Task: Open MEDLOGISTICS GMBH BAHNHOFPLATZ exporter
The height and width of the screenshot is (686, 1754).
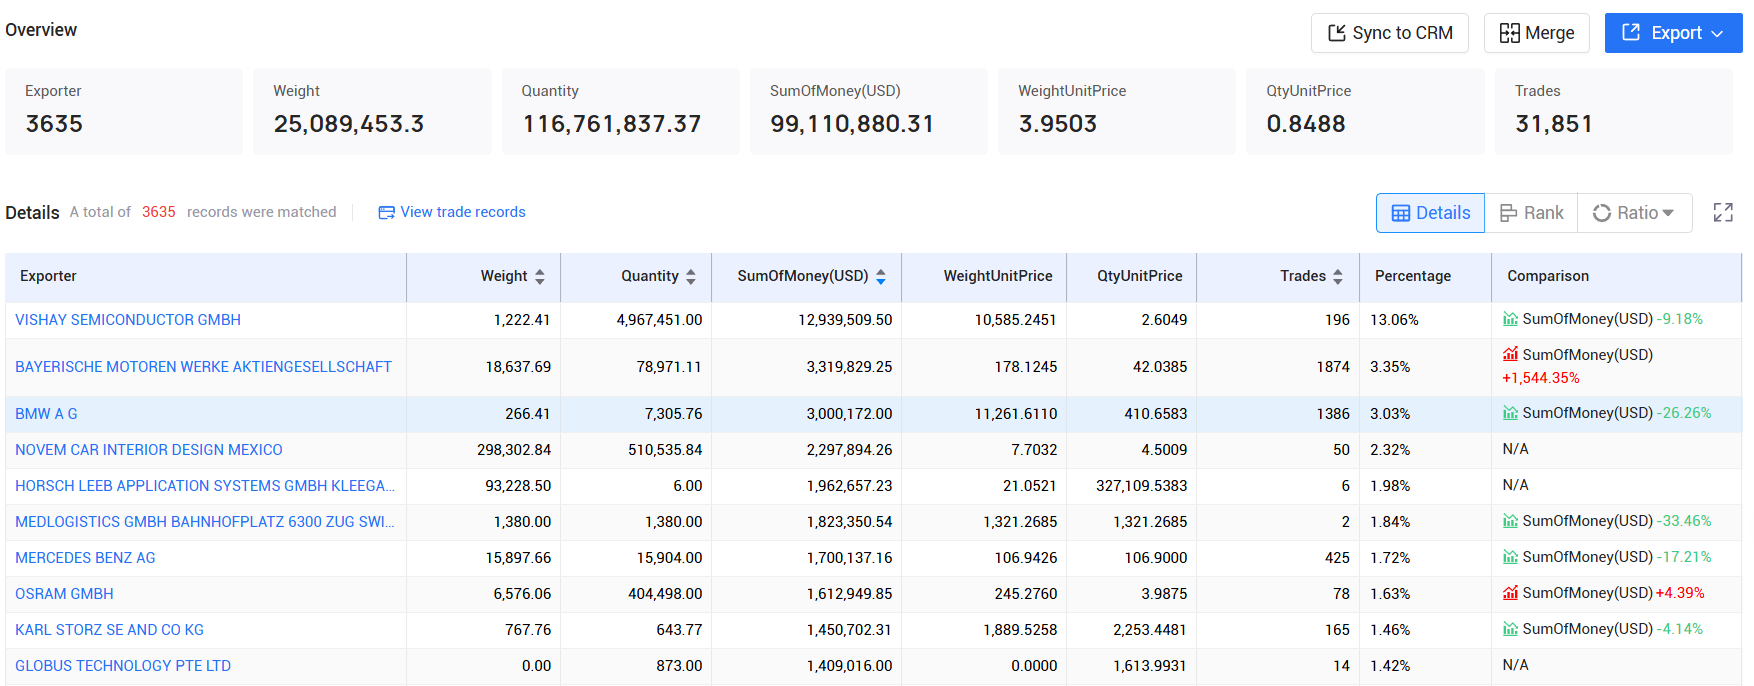Action: click(x=205, y=522)
